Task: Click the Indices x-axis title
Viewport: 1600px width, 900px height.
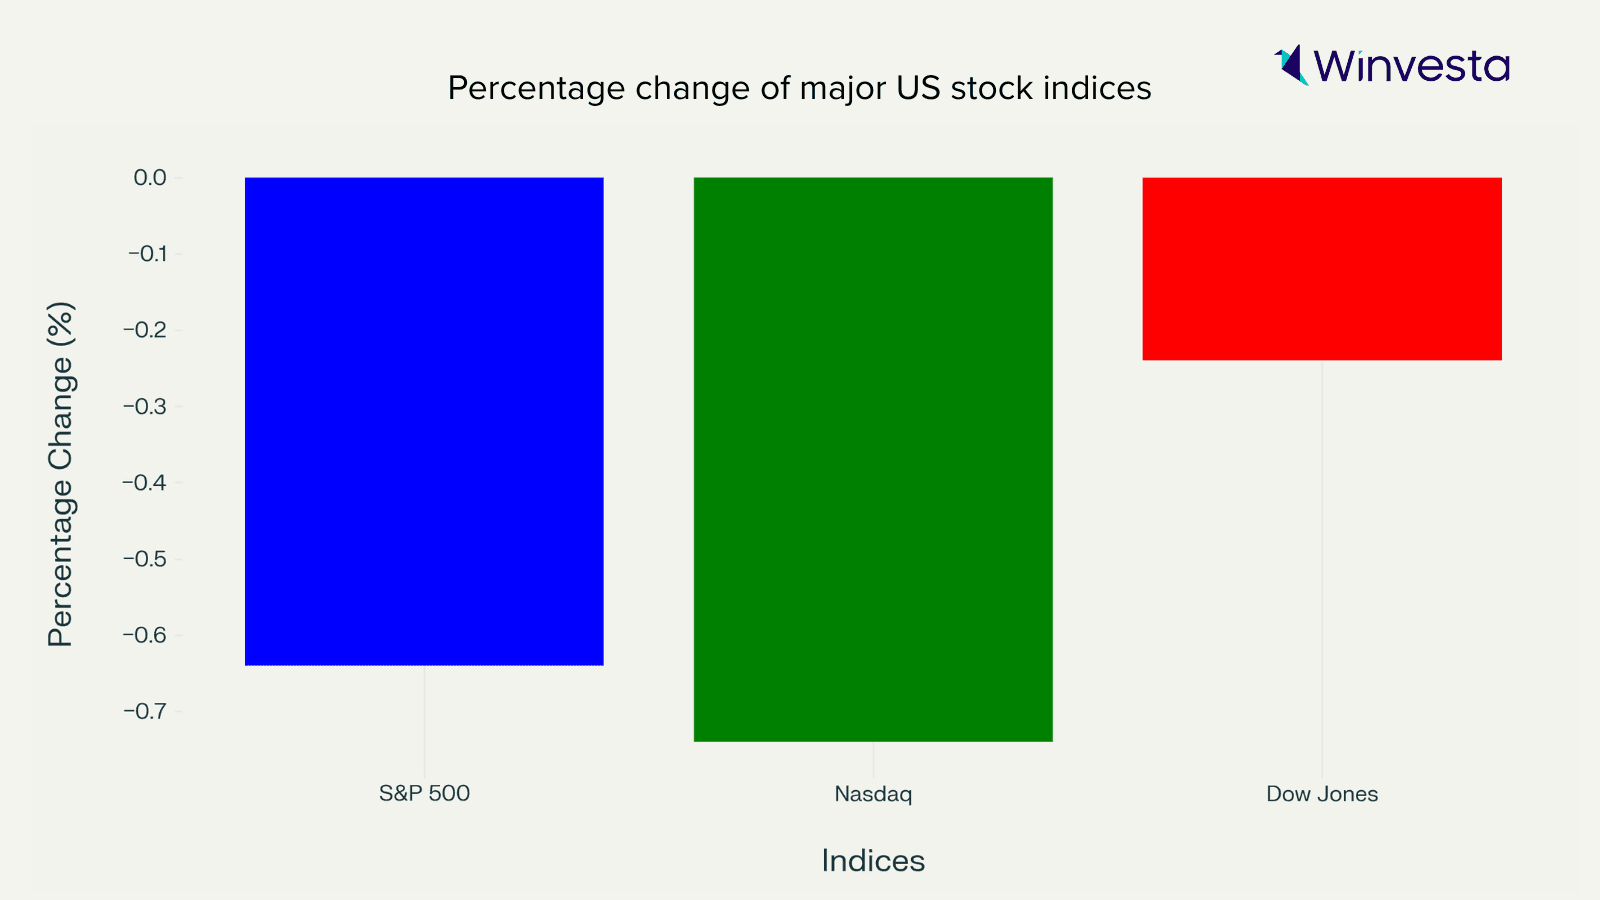Action: pyautogui.click(x=873, y=861)
